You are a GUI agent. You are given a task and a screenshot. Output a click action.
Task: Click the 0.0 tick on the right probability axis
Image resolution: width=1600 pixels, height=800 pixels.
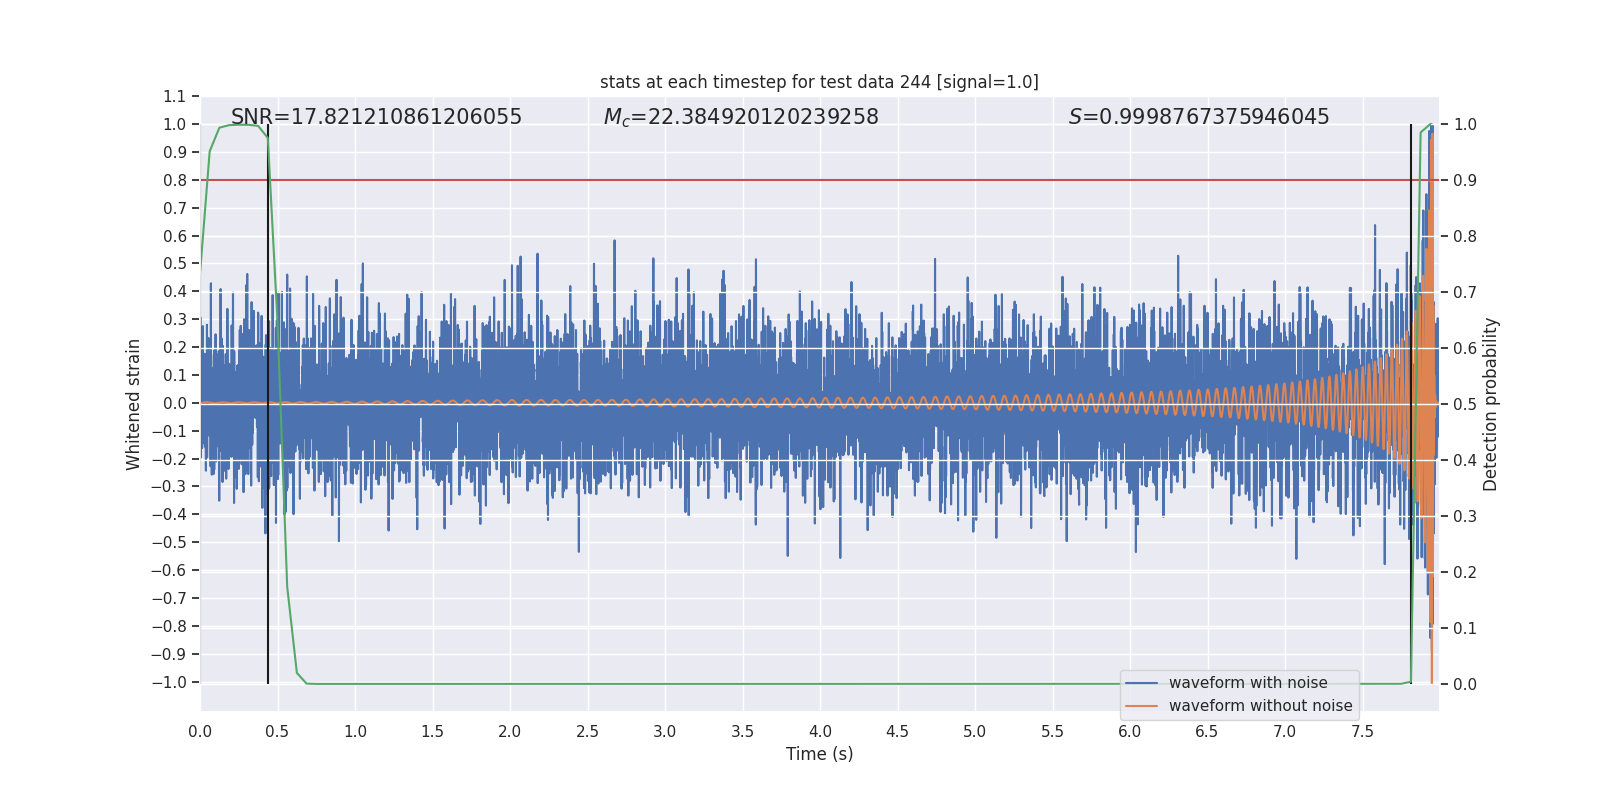point(1465,684)
